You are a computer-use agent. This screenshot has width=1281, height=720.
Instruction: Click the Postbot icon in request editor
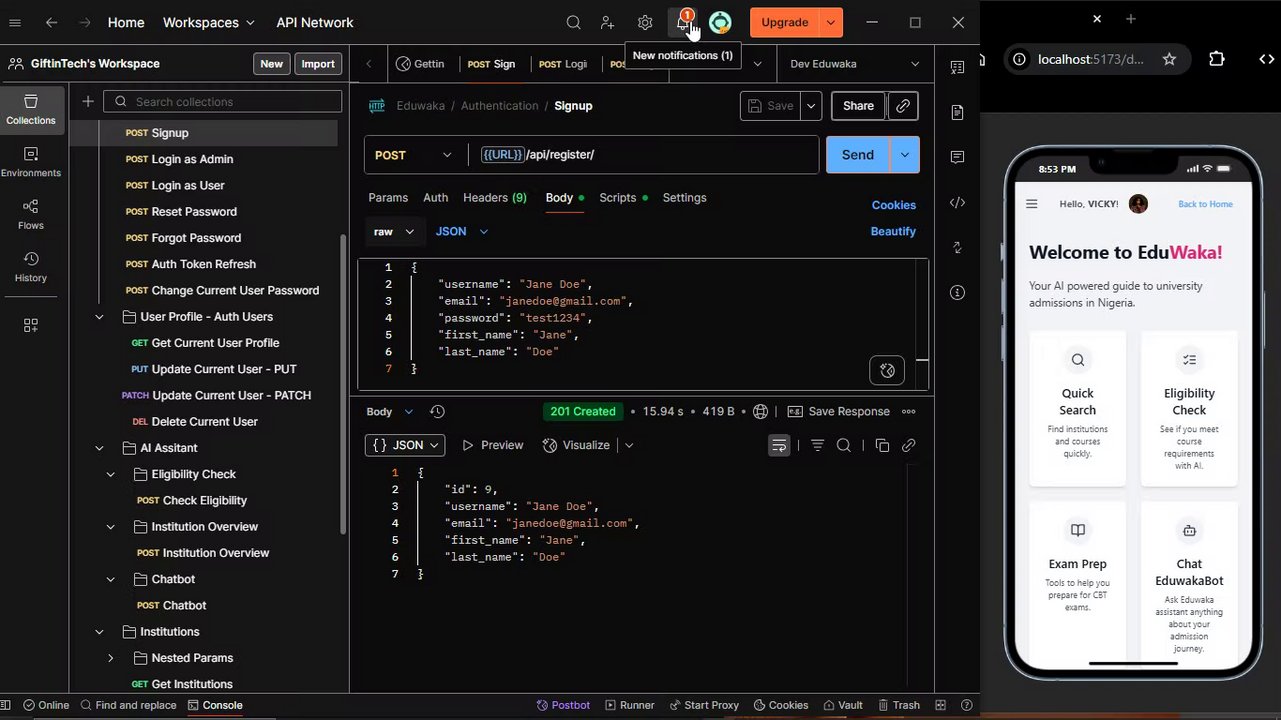(x=887, y=371)
